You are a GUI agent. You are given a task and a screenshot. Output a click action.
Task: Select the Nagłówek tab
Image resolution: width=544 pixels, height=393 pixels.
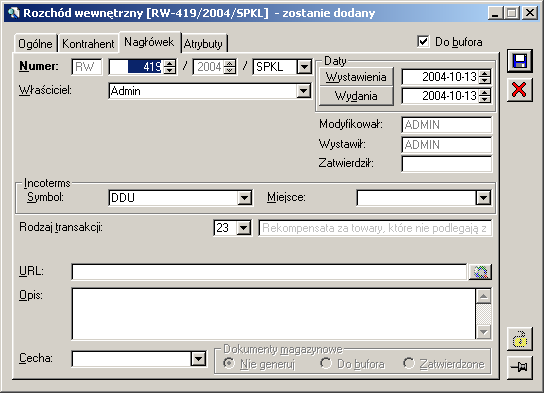[x=149, y=42]
